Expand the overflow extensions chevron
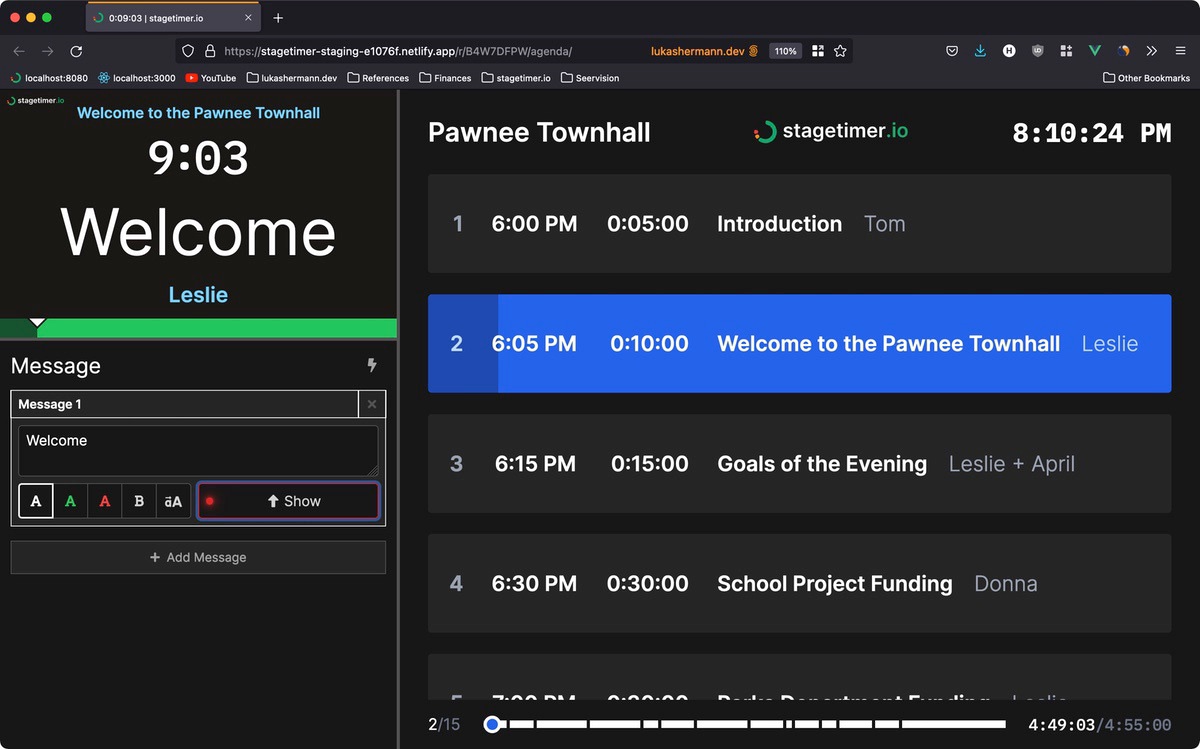1200x749 pixels. 1152,51
